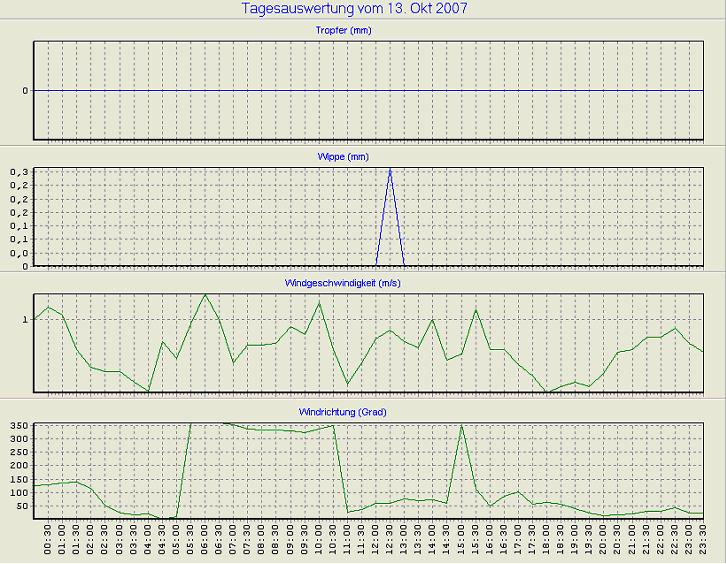The width and height of the screenshot is (726, 564).
Task: Click the 12:30 time axis label
Action: click(390, 542)
